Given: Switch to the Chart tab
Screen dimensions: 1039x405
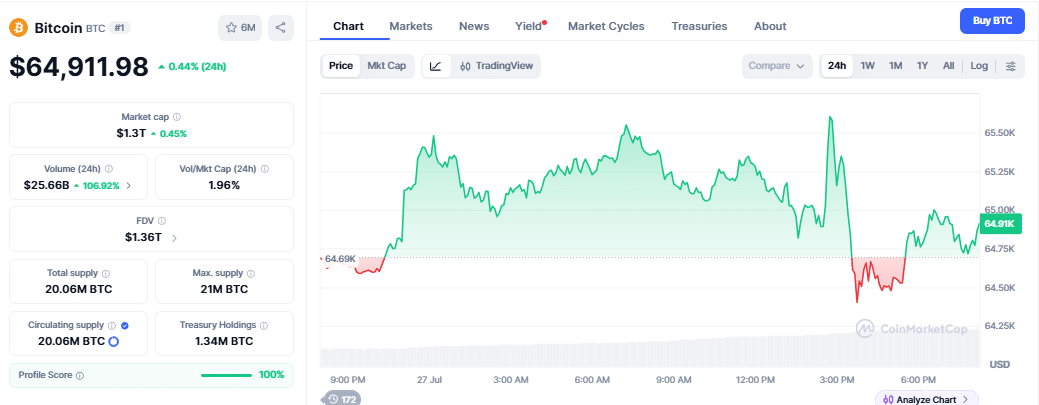Looking at the screenshot, I should tap(348, 27).
